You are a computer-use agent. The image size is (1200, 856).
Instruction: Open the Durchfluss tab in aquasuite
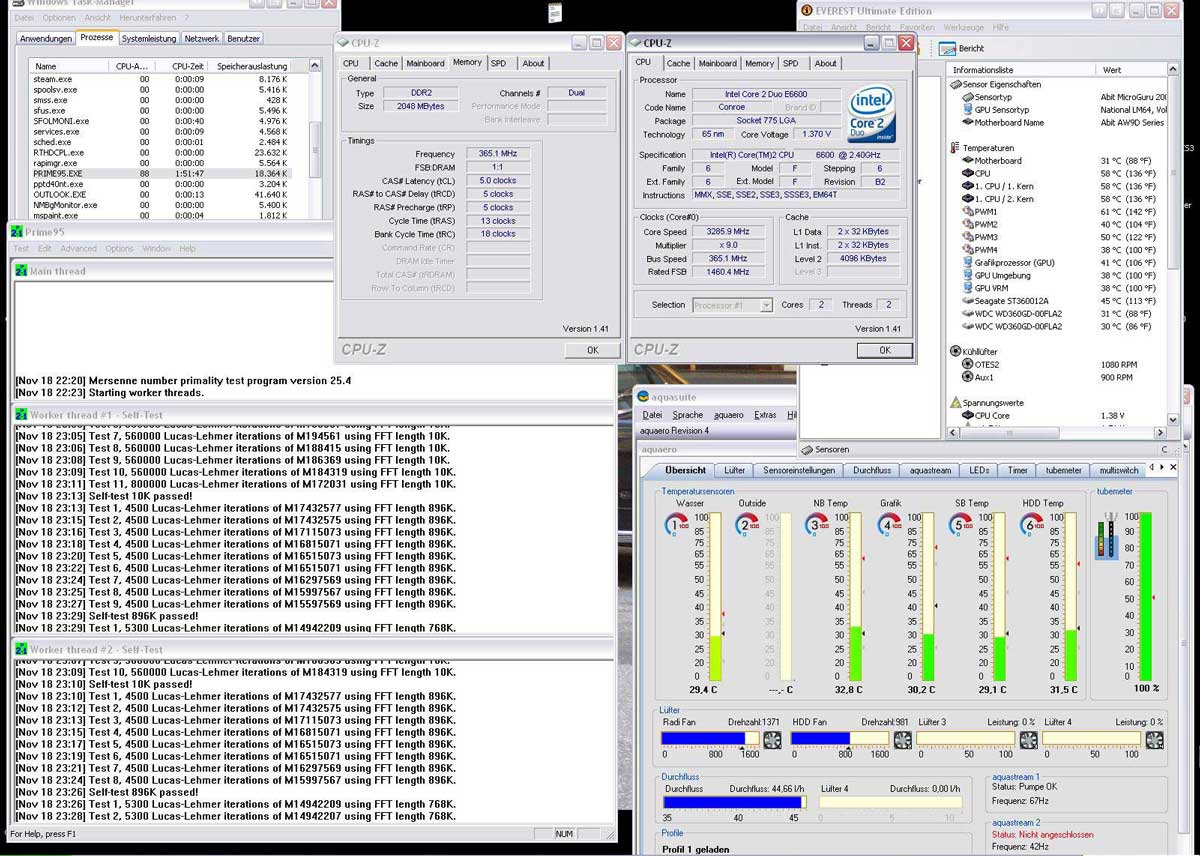point(872,470)
